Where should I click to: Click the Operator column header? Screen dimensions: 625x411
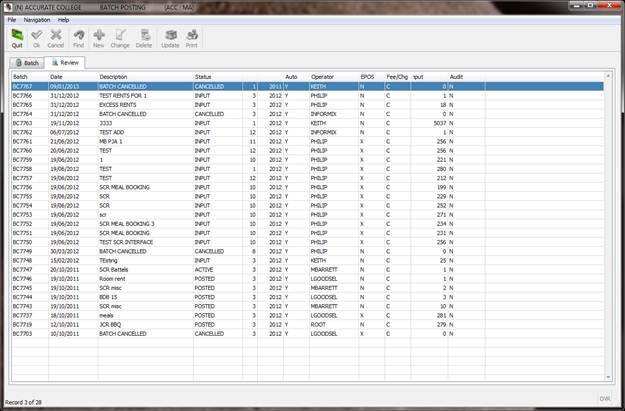[323, 76]
